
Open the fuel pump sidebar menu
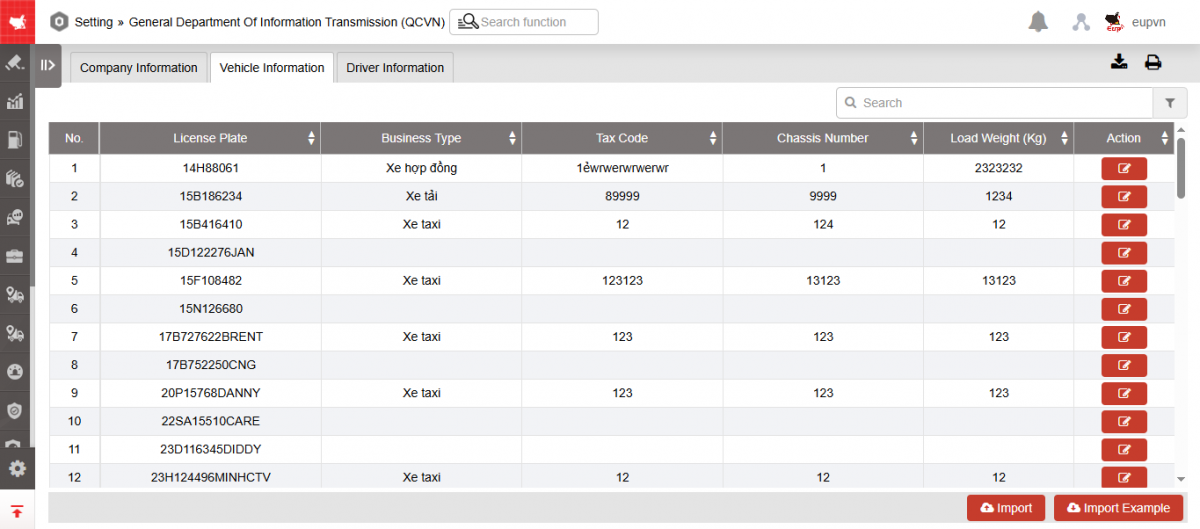[15, 140]
